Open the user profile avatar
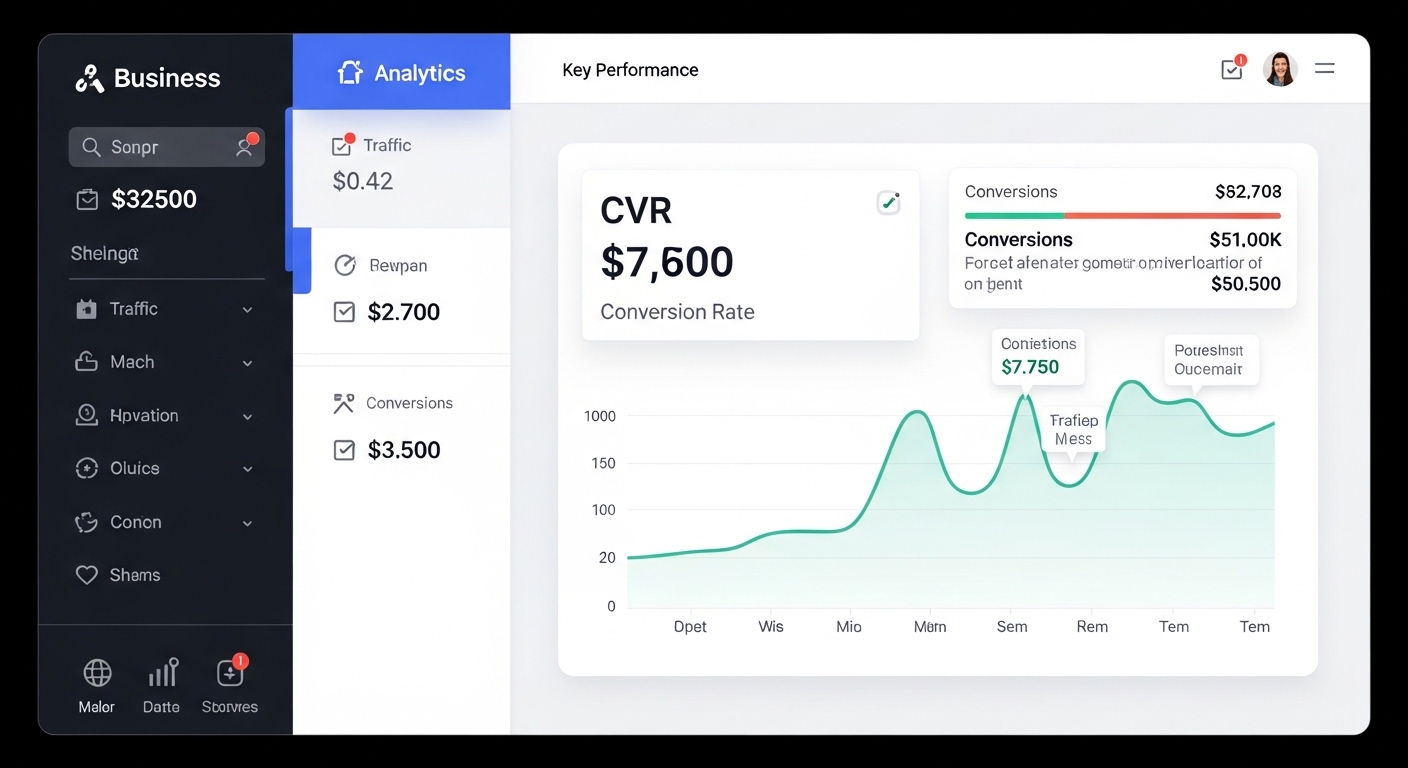This screenshot has width=1408, height=768. (1279, 69)
